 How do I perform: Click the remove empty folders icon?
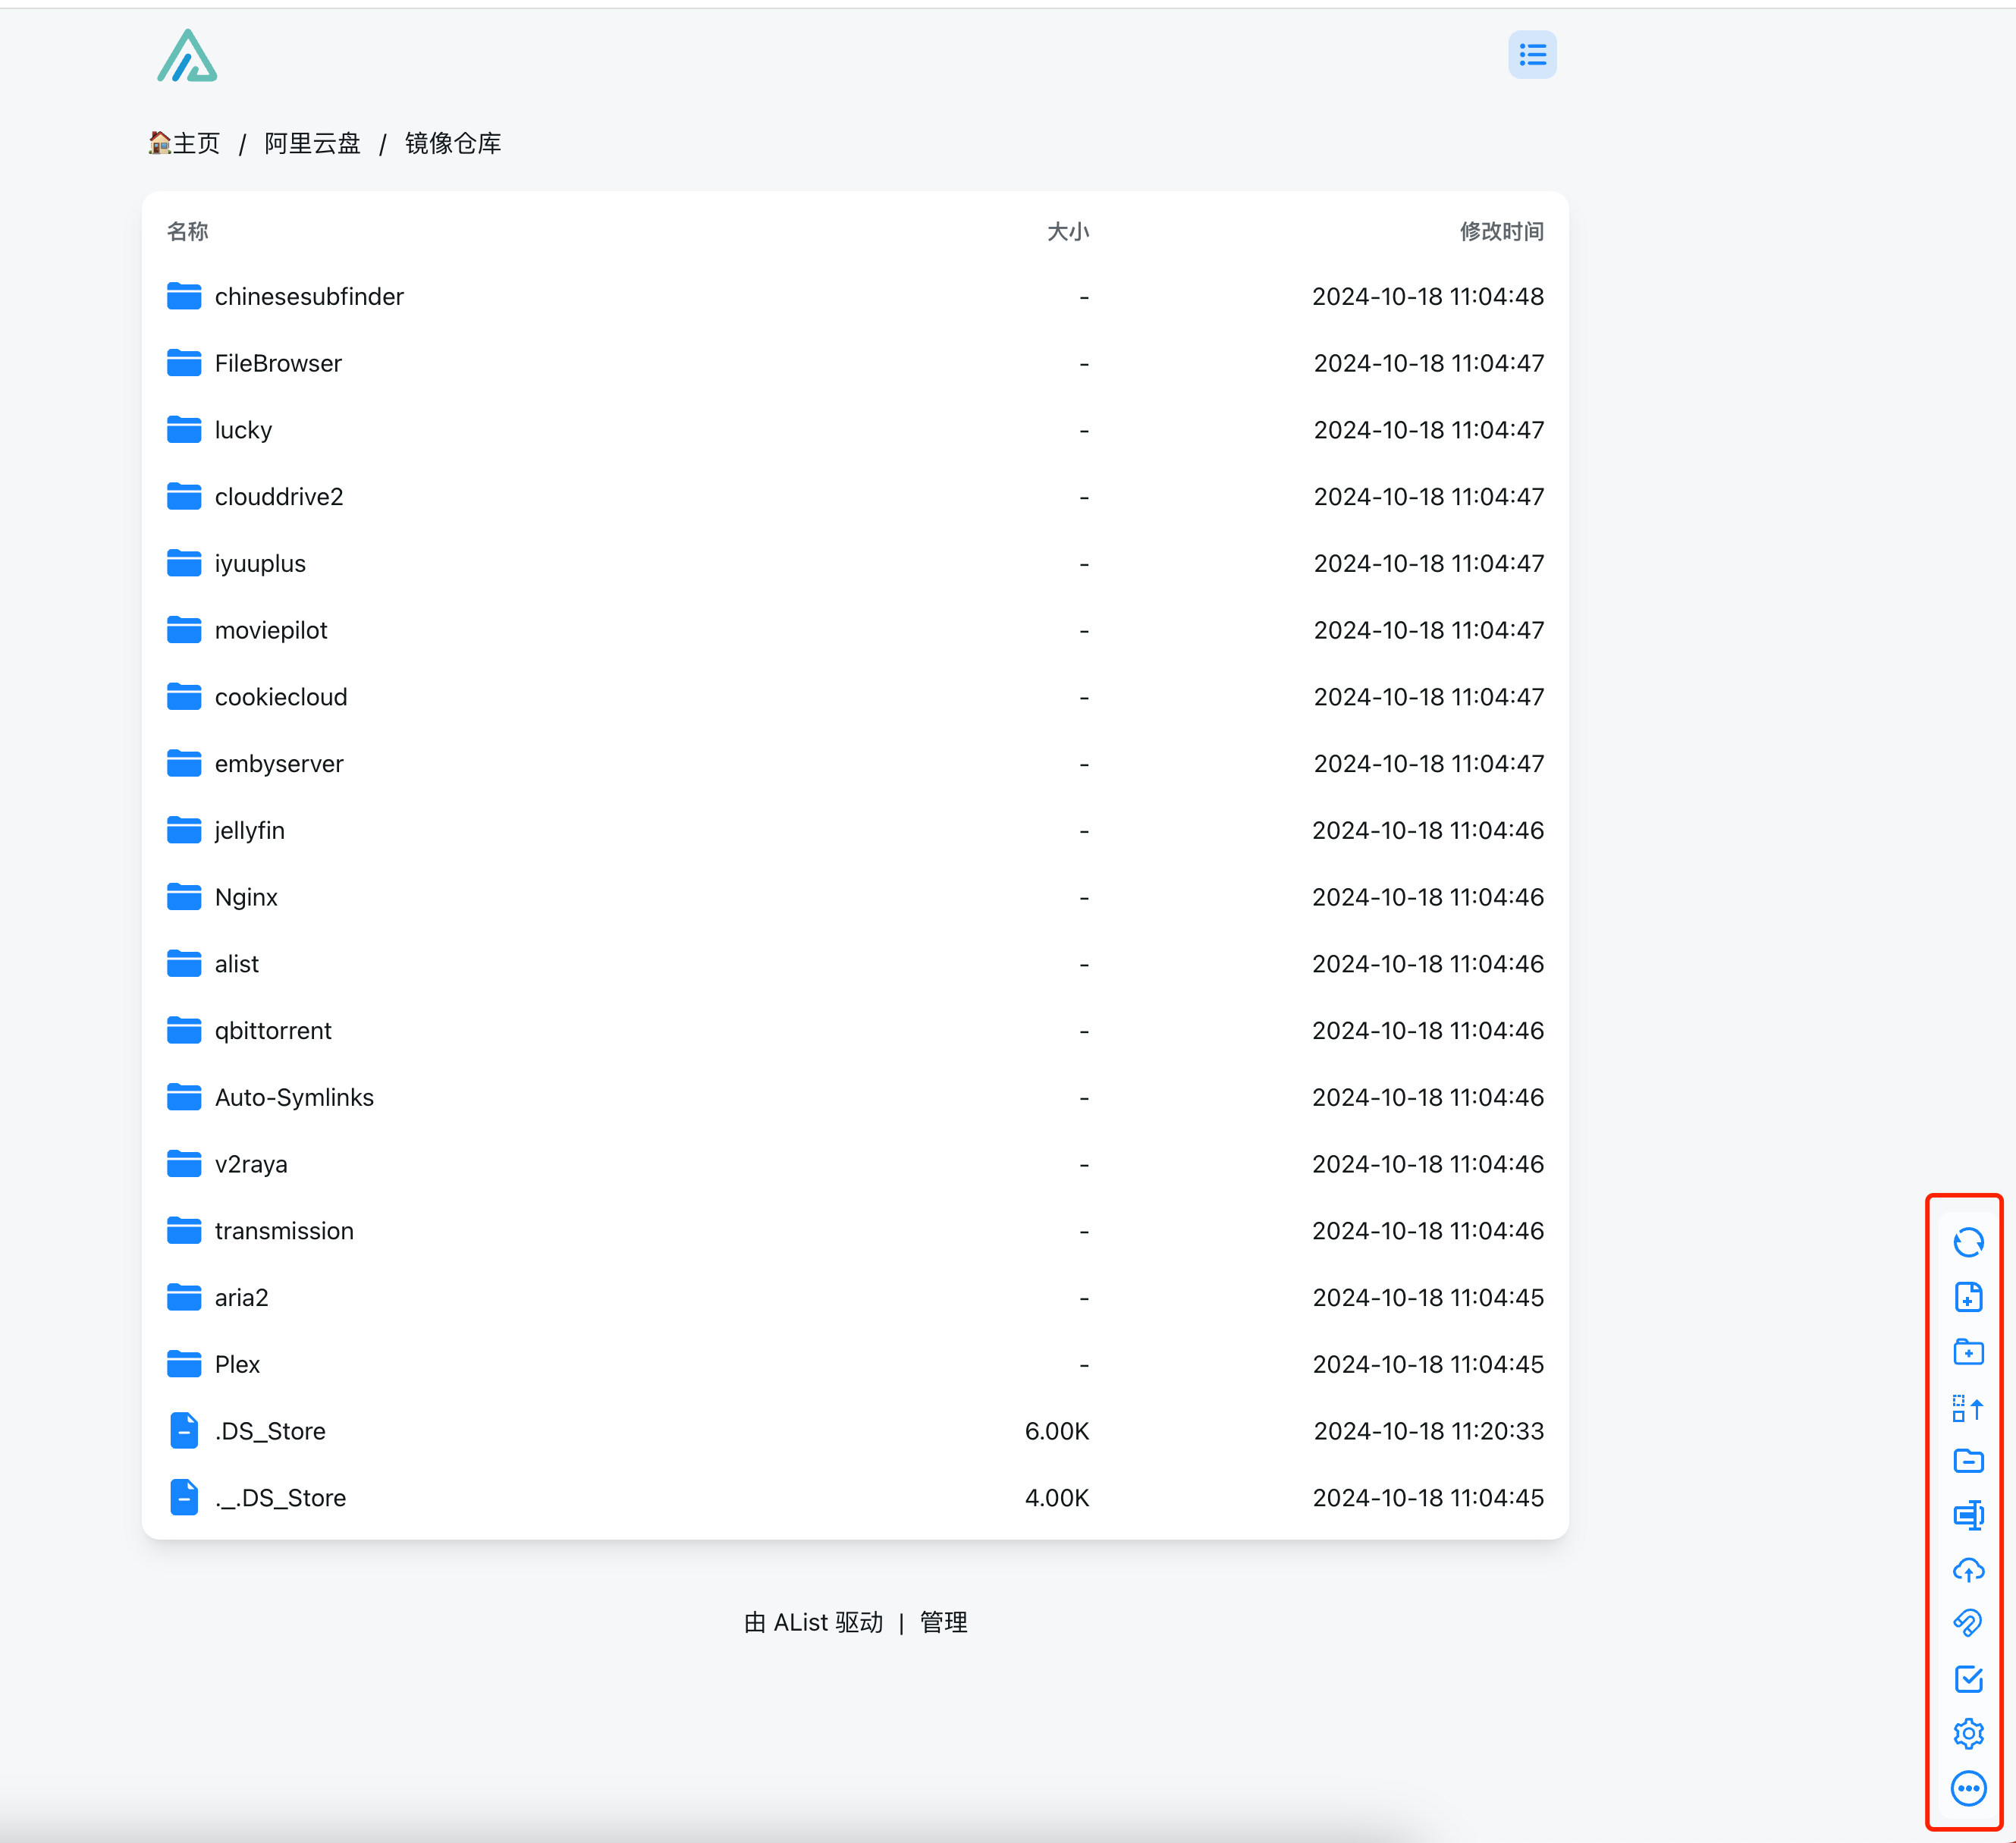(x=1968, y=1461)
